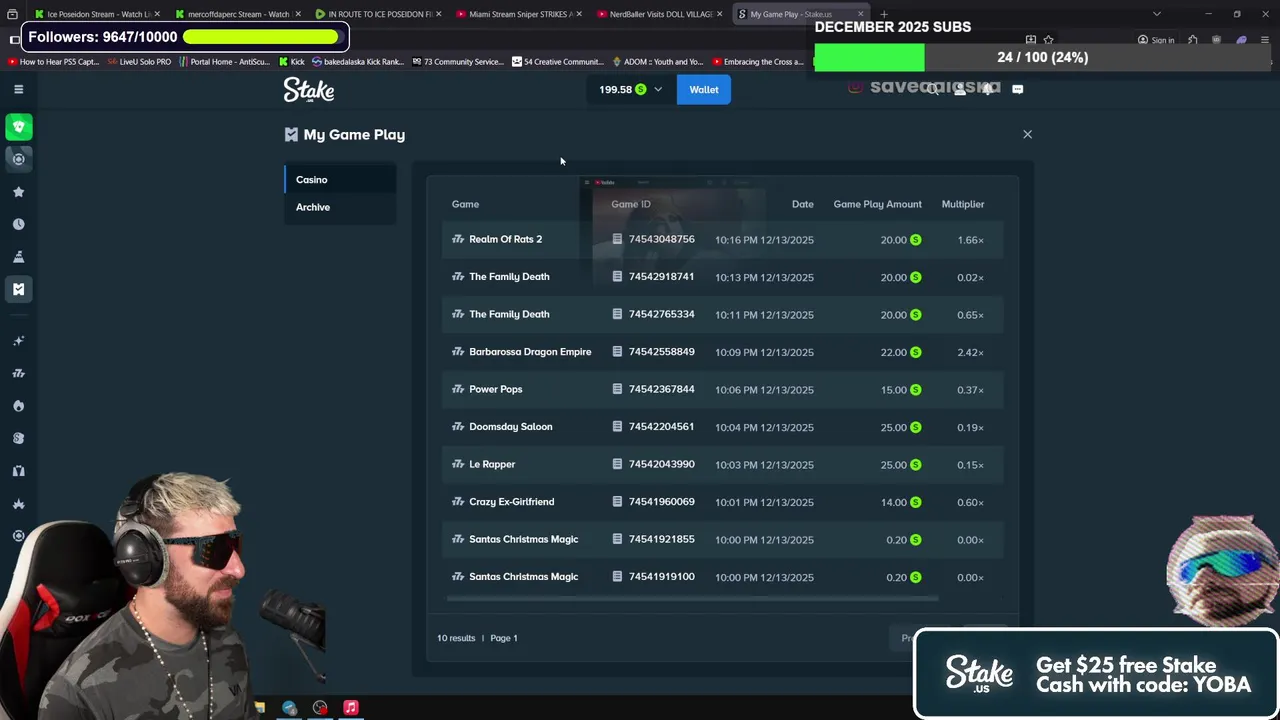The image size is (1280, 720).
Task: Click the December 2025 Subs progress bar
Action: [1042, 57]
